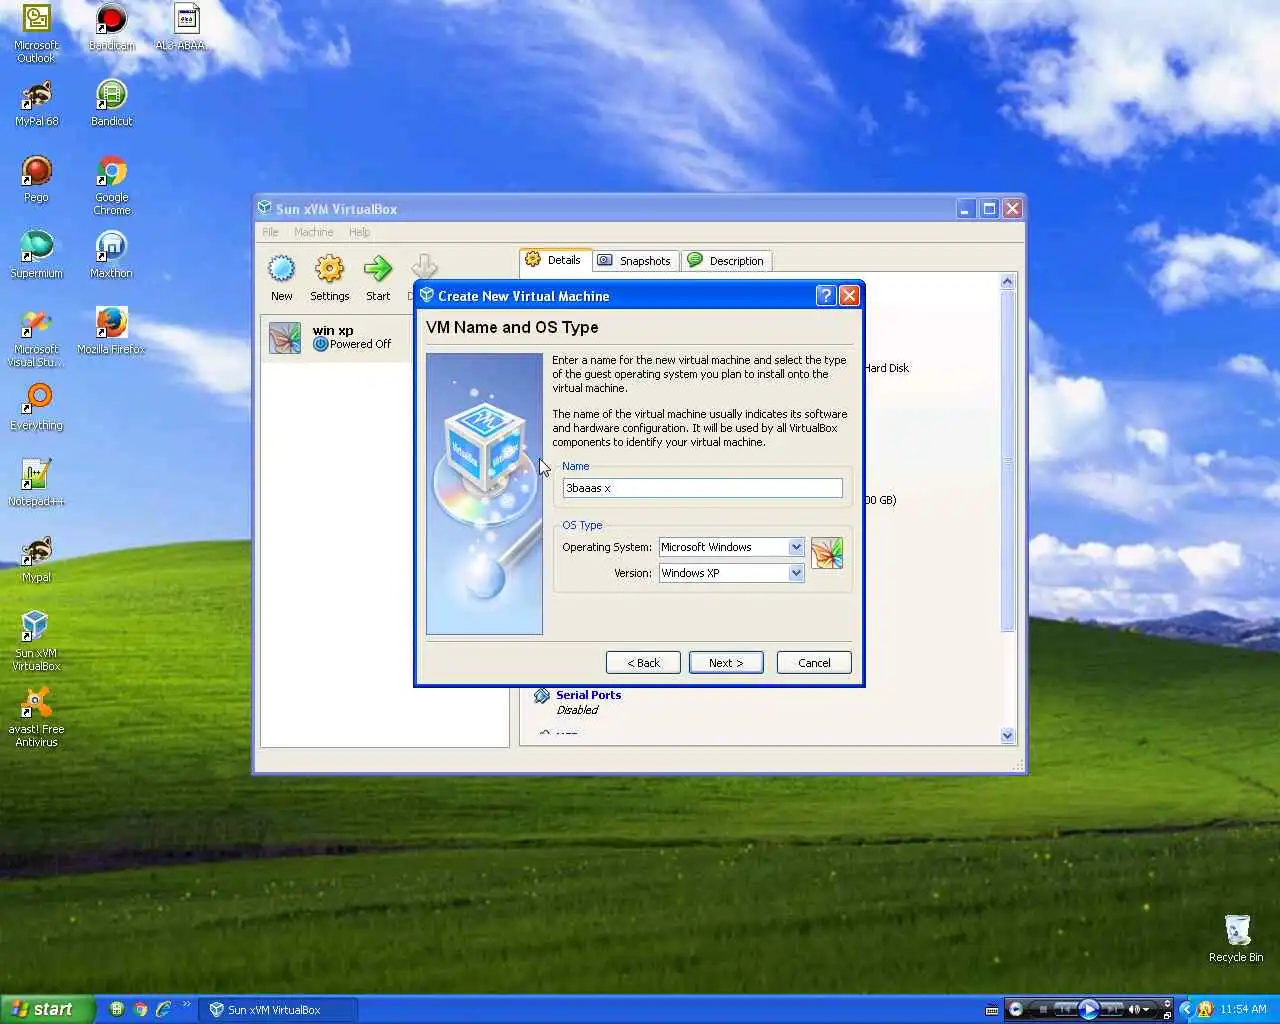The image size is (1280, 1024).
Task: Open the Help menu
Action: tap(359, 232)
